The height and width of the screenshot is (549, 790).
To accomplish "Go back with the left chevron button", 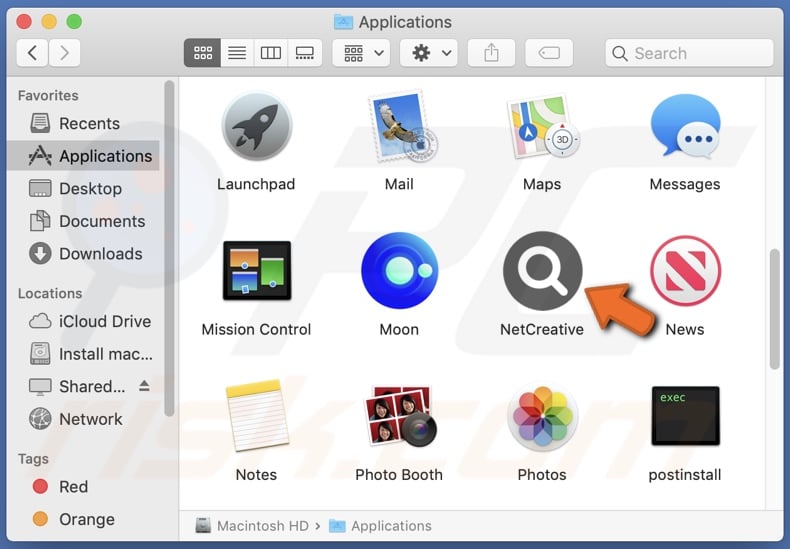I will click(33, 53).
